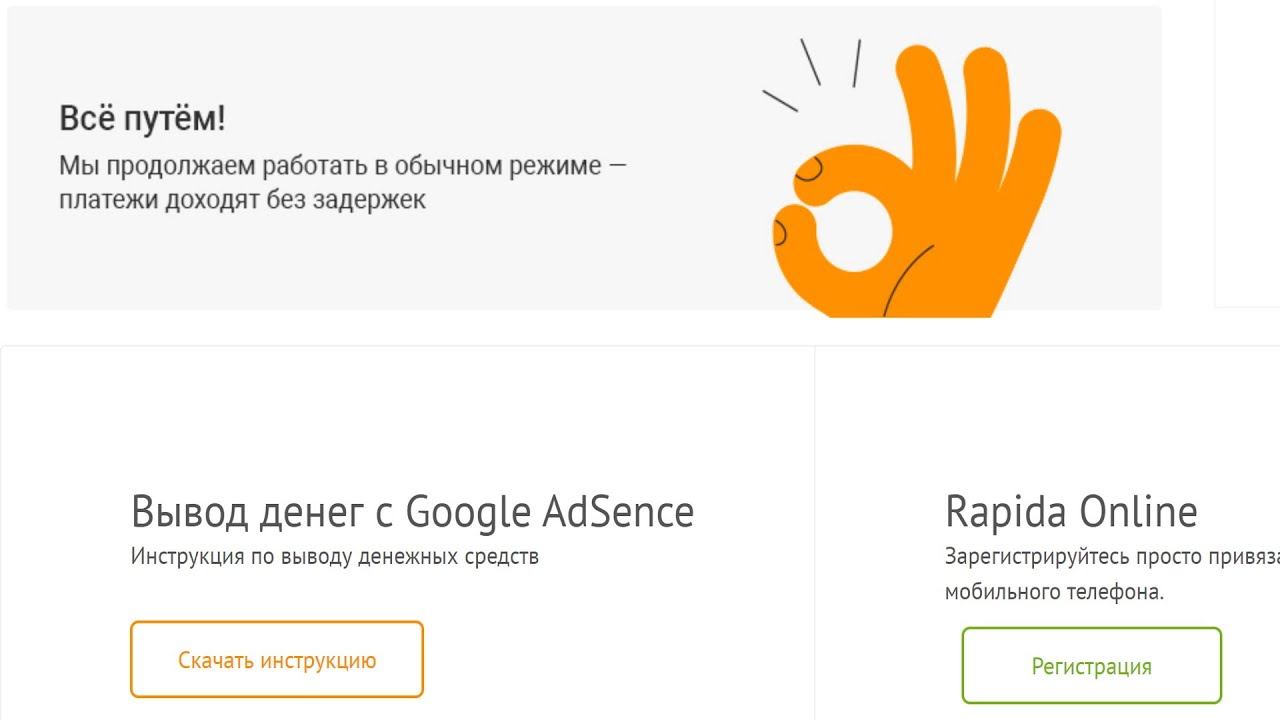1280x720 pixels.
Task: Click the word Google in the heading
Action: click(x=468, y=512)
